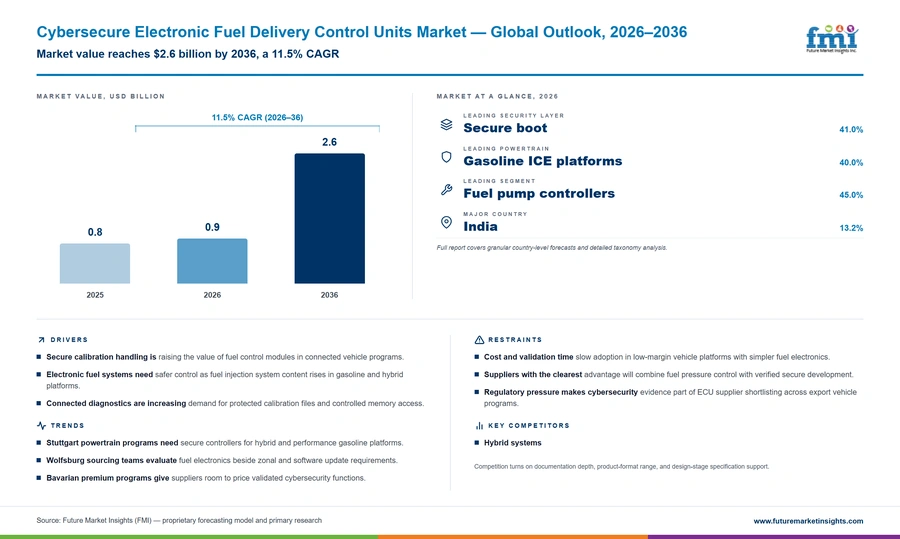Click the Trends section heading
900x539 pixels.
click(x=67, y=425)
